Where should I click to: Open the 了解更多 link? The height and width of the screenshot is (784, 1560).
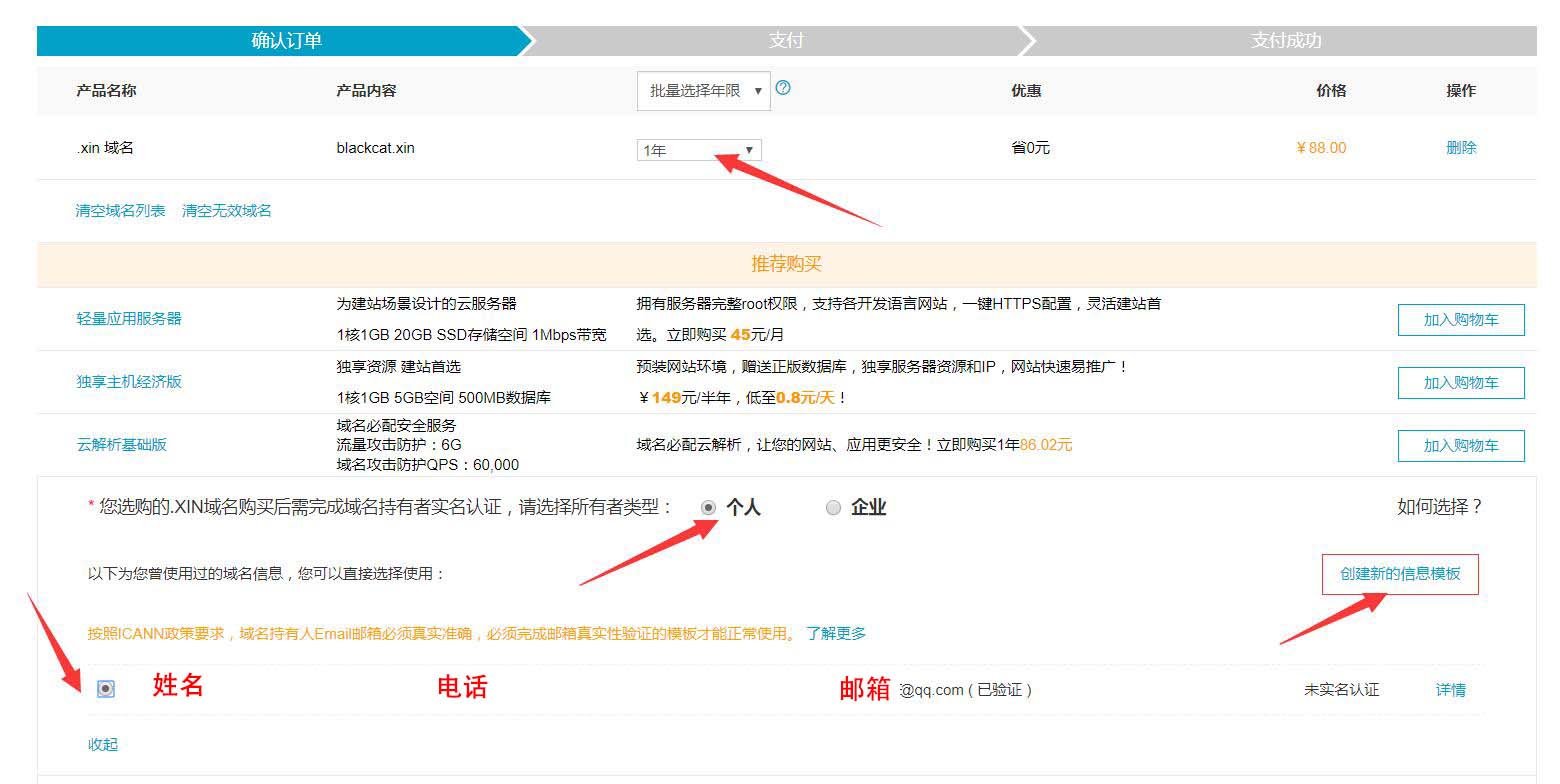click(836, 633)
